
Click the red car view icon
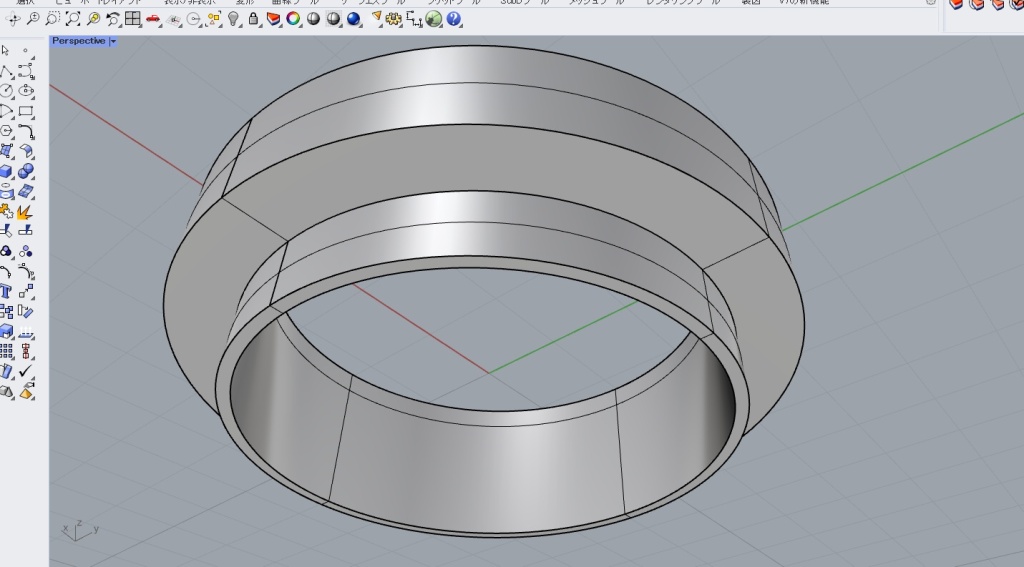tap(153, 19)
